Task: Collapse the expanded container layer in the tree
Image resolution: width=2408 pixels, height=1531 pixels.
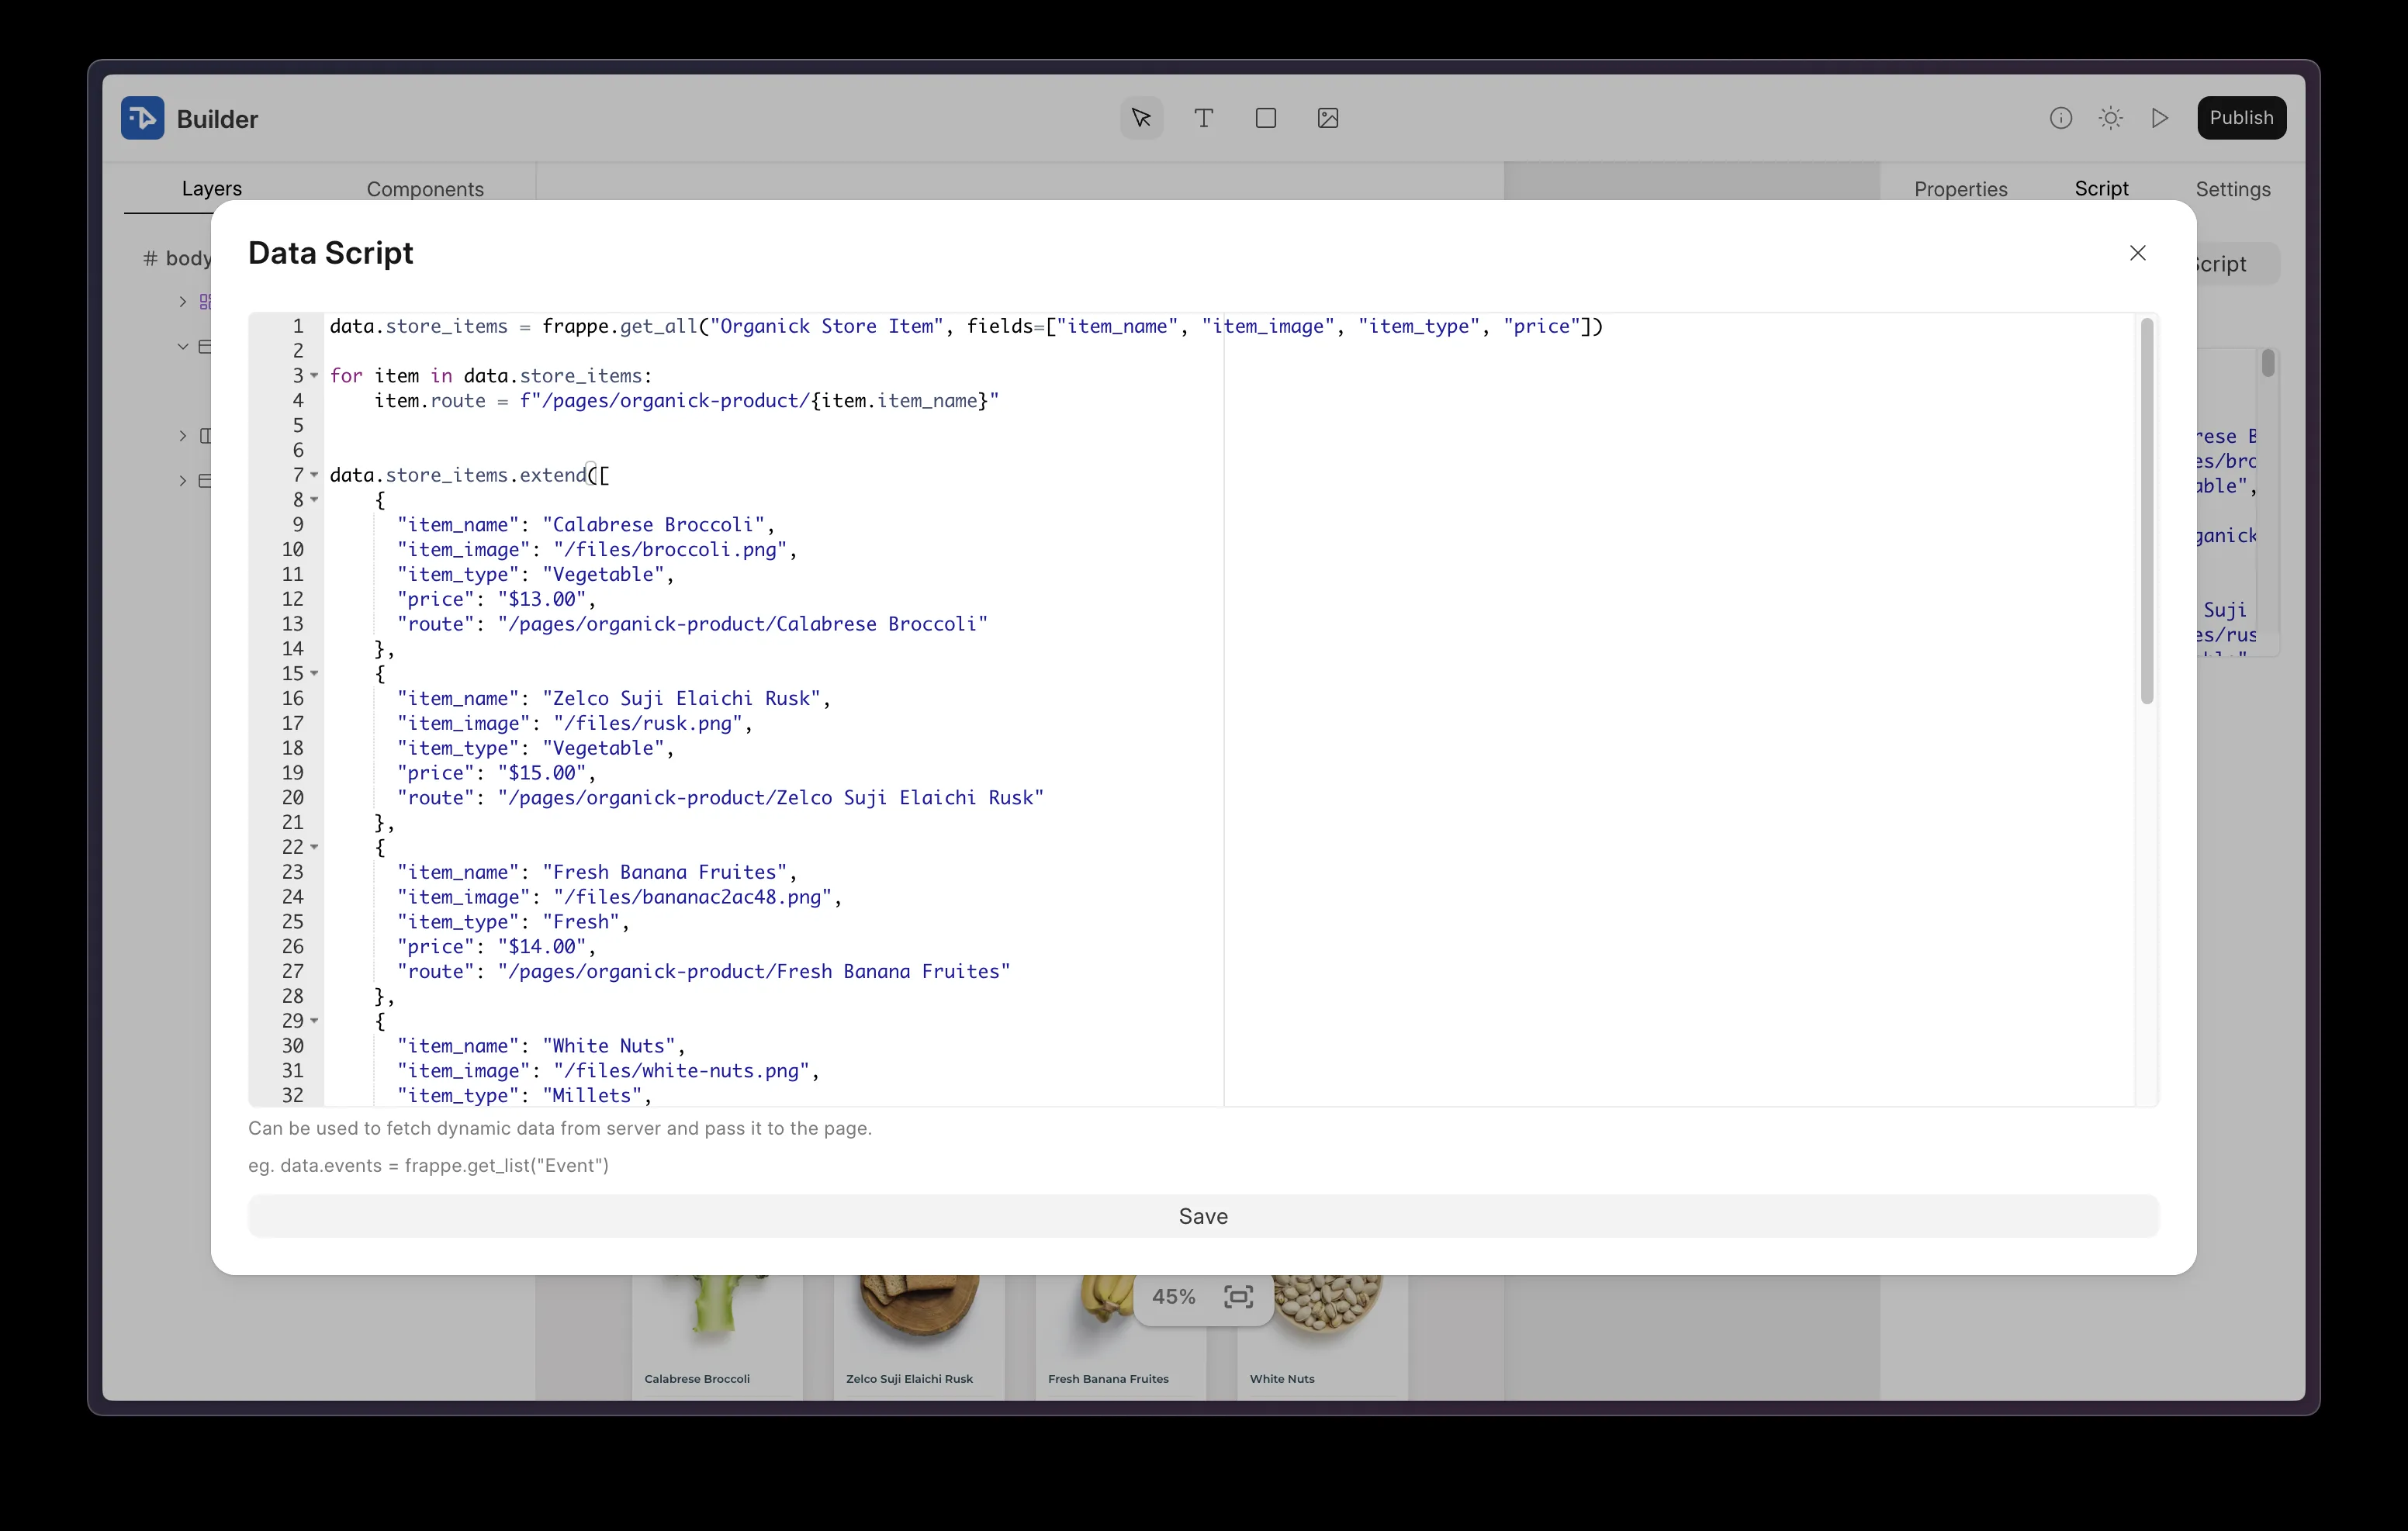Action: (183, 346)
